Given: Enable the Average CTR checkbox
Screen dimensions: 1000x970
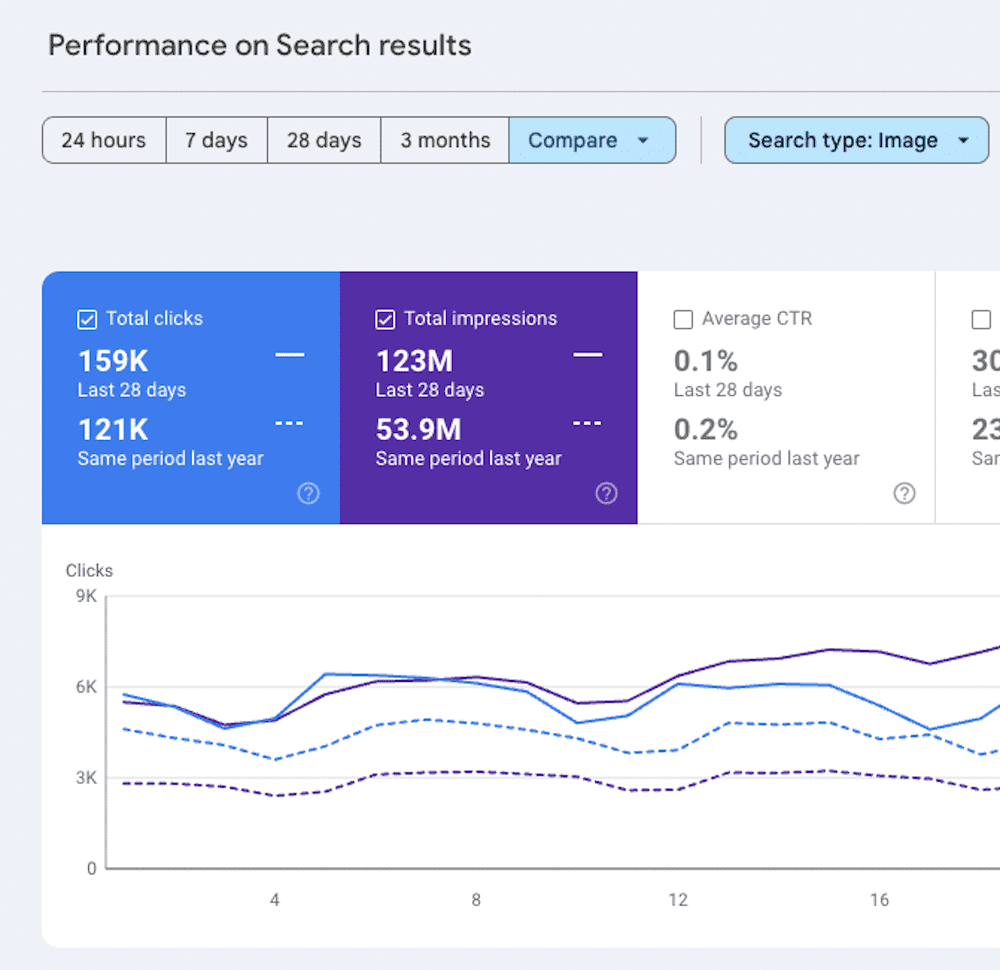Looking at the screenshot, I should coord(683,318).
